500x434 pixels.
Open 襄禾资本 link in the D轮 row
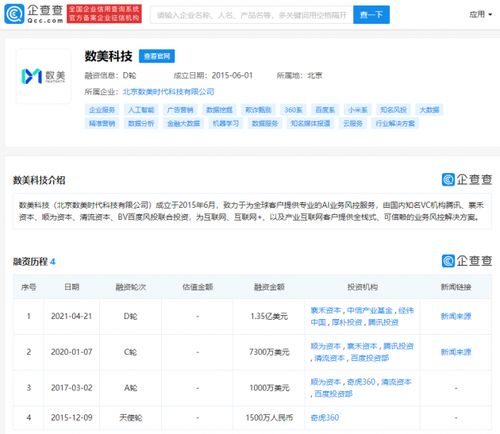pos(326,310)
